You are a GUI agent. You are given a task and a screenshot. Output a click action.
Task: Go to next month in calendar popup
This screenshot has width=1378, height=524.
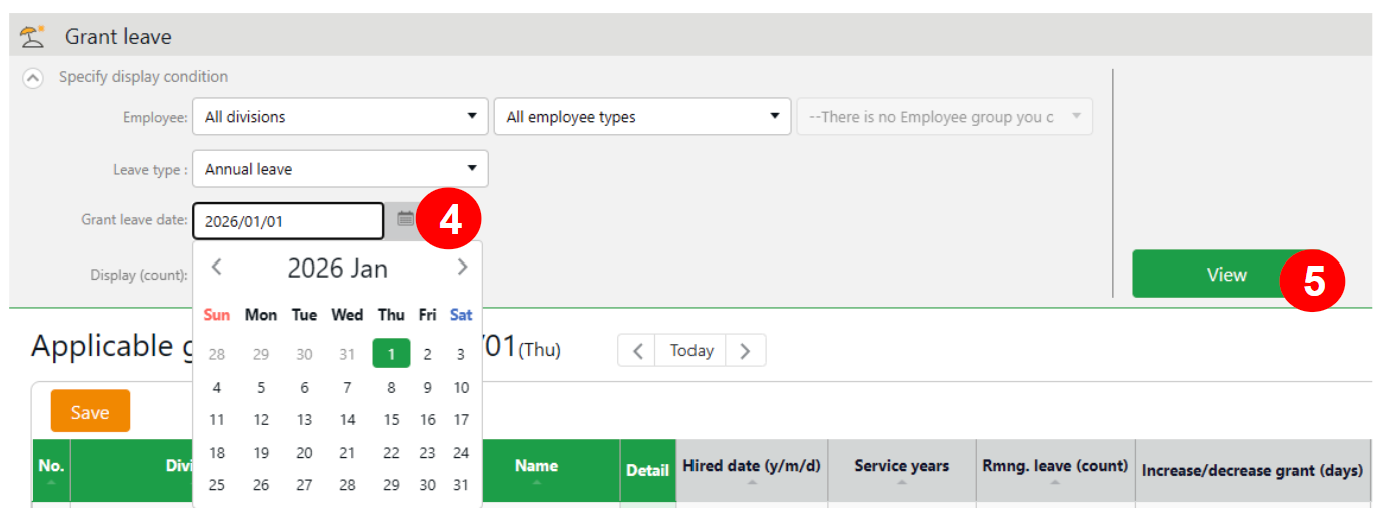(462, 267)
